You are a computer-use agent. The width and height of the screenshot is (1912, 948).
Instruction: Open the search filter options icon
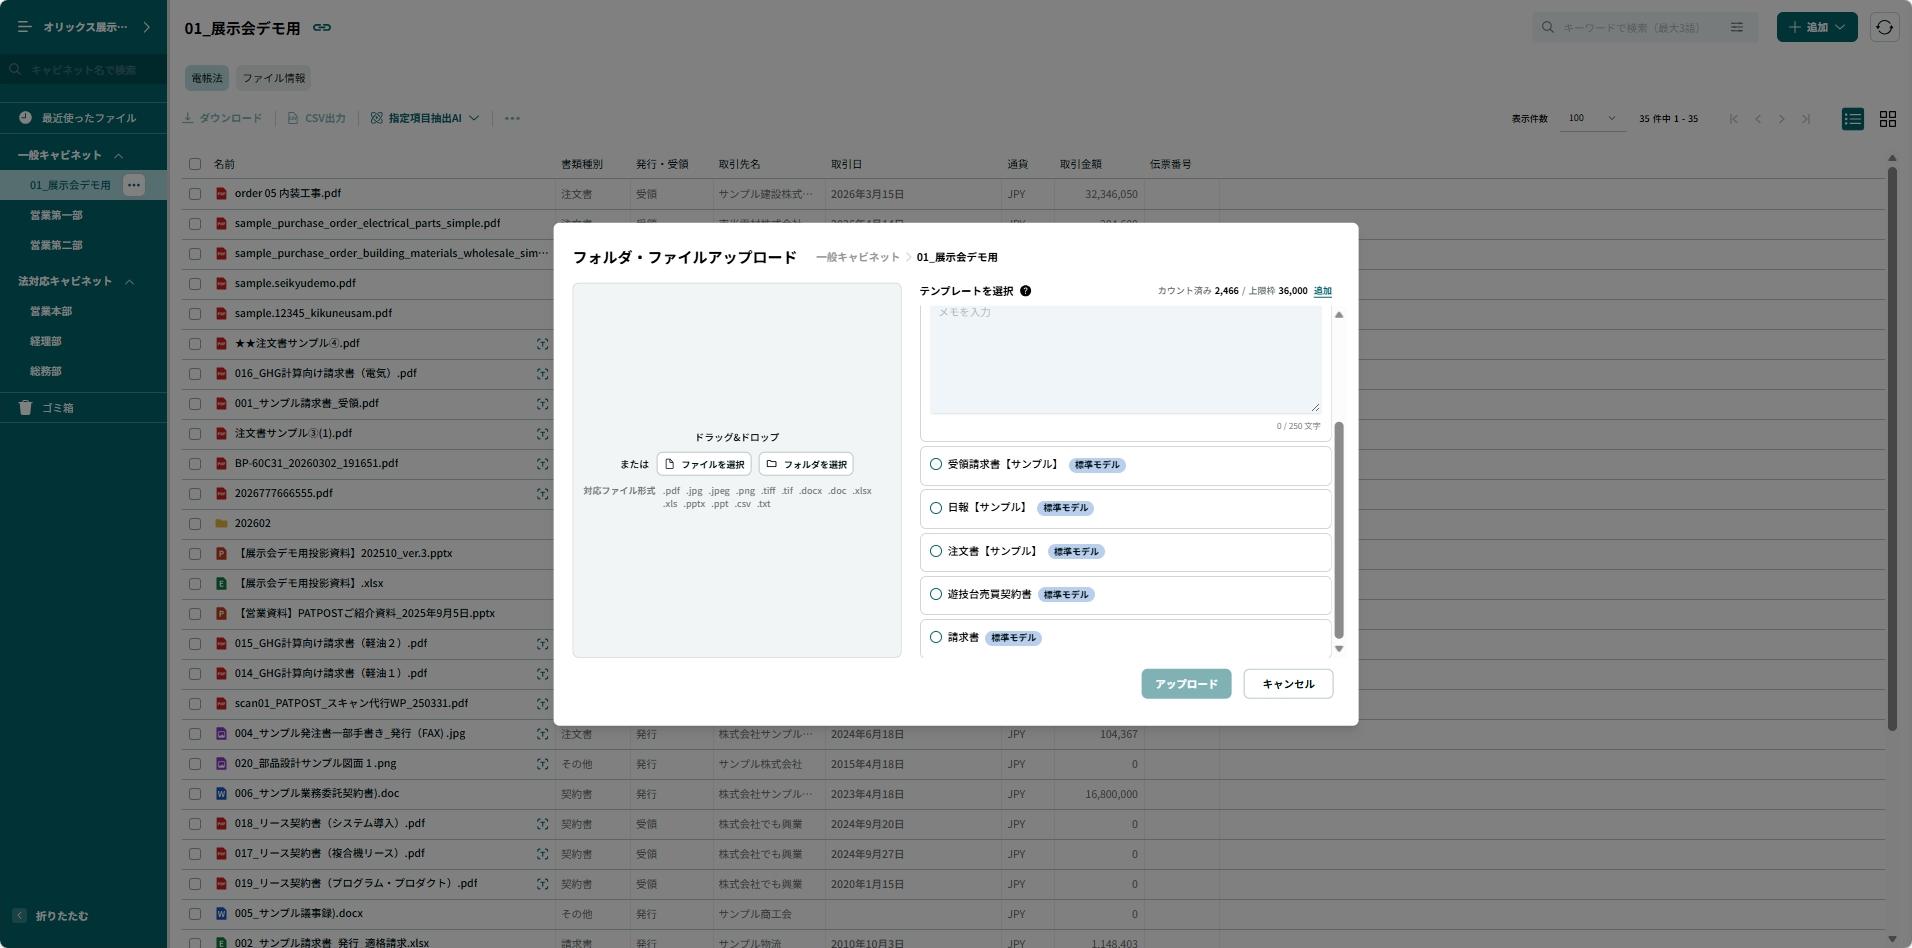pos(1737,28)
